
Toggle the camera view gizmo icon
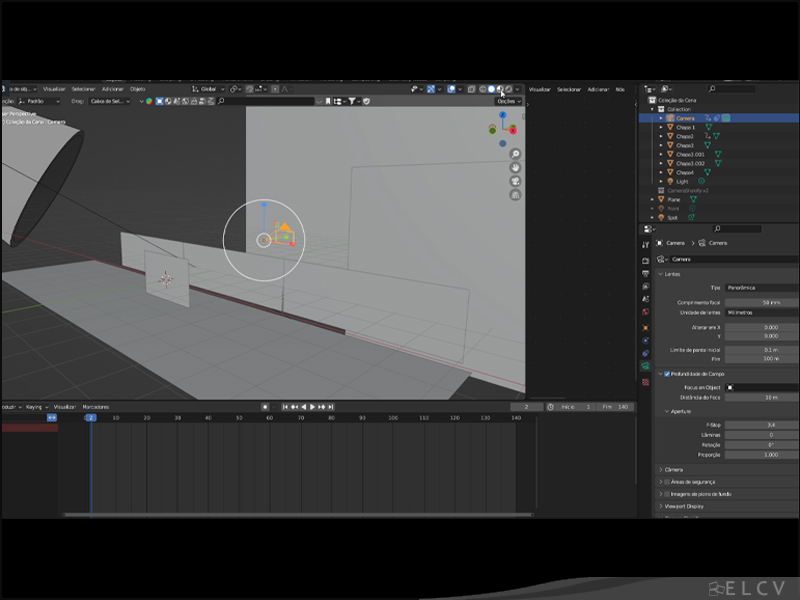[x=516, y=181]
